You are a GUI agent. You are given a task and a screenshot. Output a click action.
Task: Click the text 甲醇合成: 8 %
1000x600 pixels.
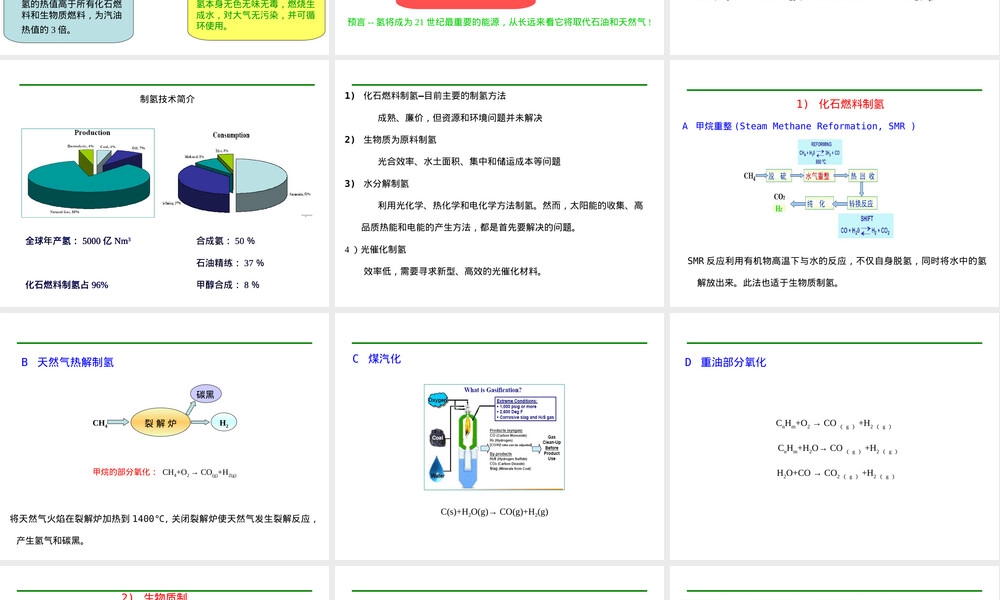pyautogui.click(x=228, y=285)
